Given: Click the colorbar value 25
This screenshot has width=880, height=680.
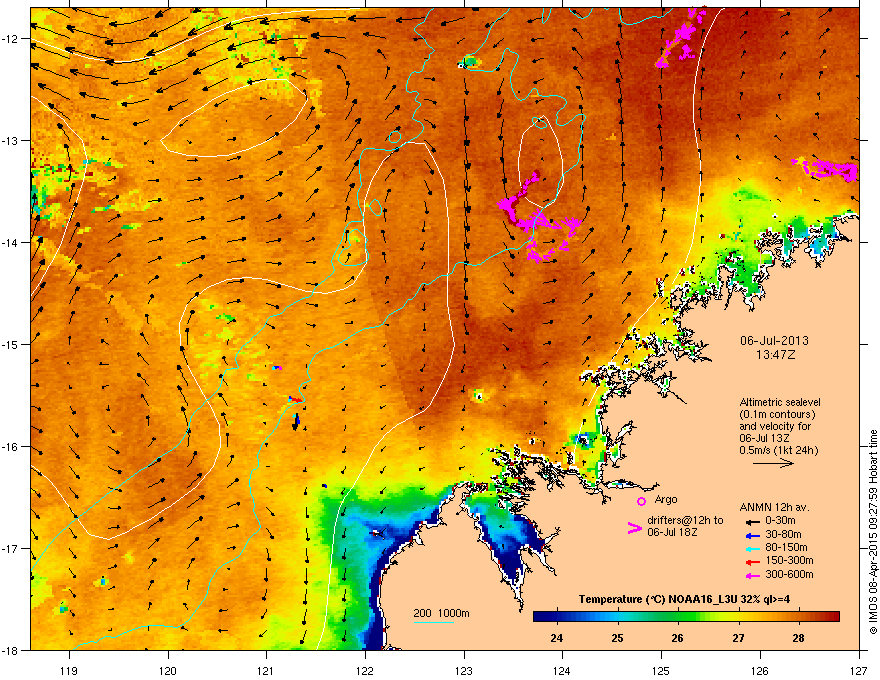Looking at the screenshot, I should coord(617,638).
